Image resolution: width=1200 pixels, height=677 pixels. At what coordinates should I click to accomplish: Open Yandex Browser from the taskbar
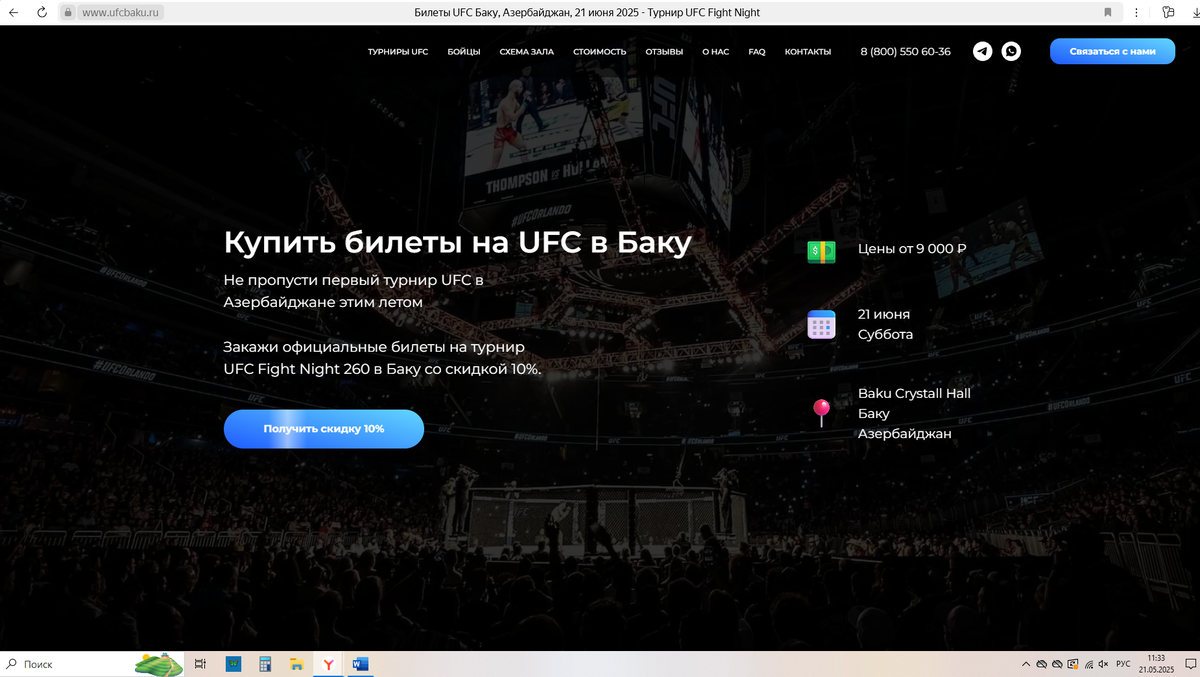(x=327, y=664)
